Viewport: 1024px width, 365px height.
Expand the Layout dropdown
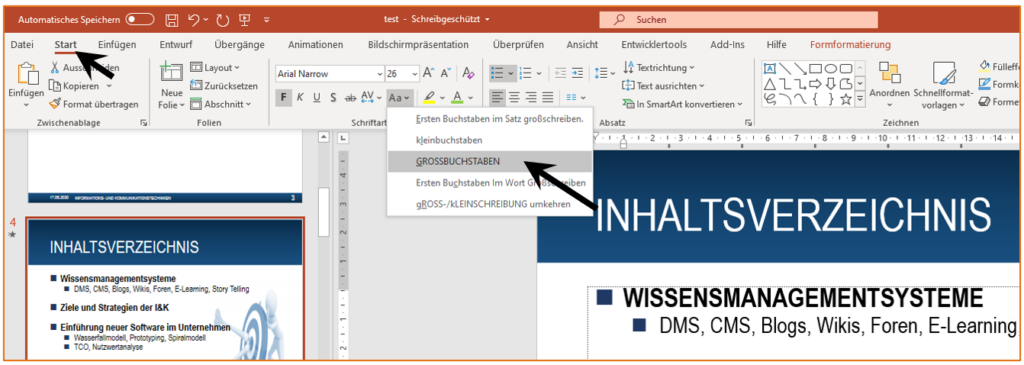click(215, 67)
